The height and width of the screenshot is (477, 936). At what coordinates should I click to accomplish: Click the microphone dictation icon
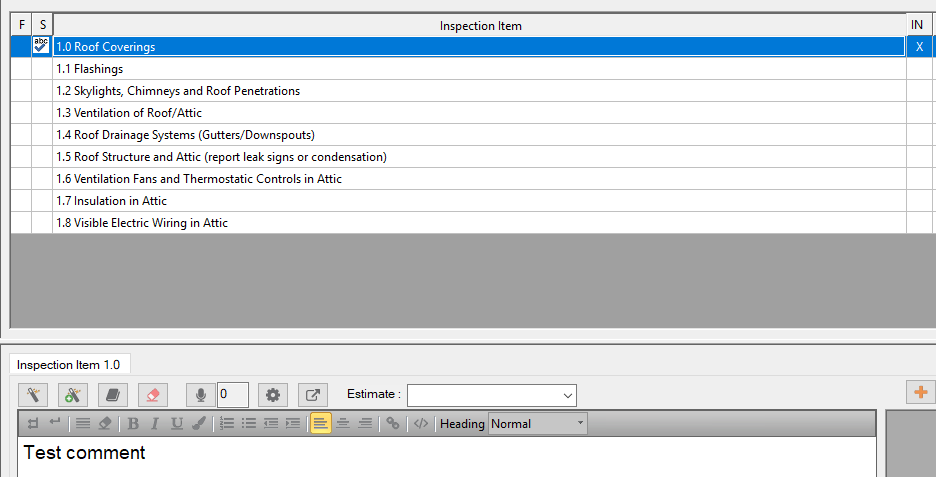[x=201, y=395]
